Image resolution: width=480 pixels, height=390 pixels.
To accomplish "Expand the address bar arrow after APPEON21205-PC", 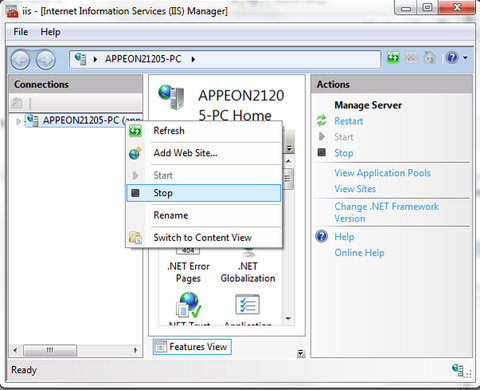I will 193,60.
